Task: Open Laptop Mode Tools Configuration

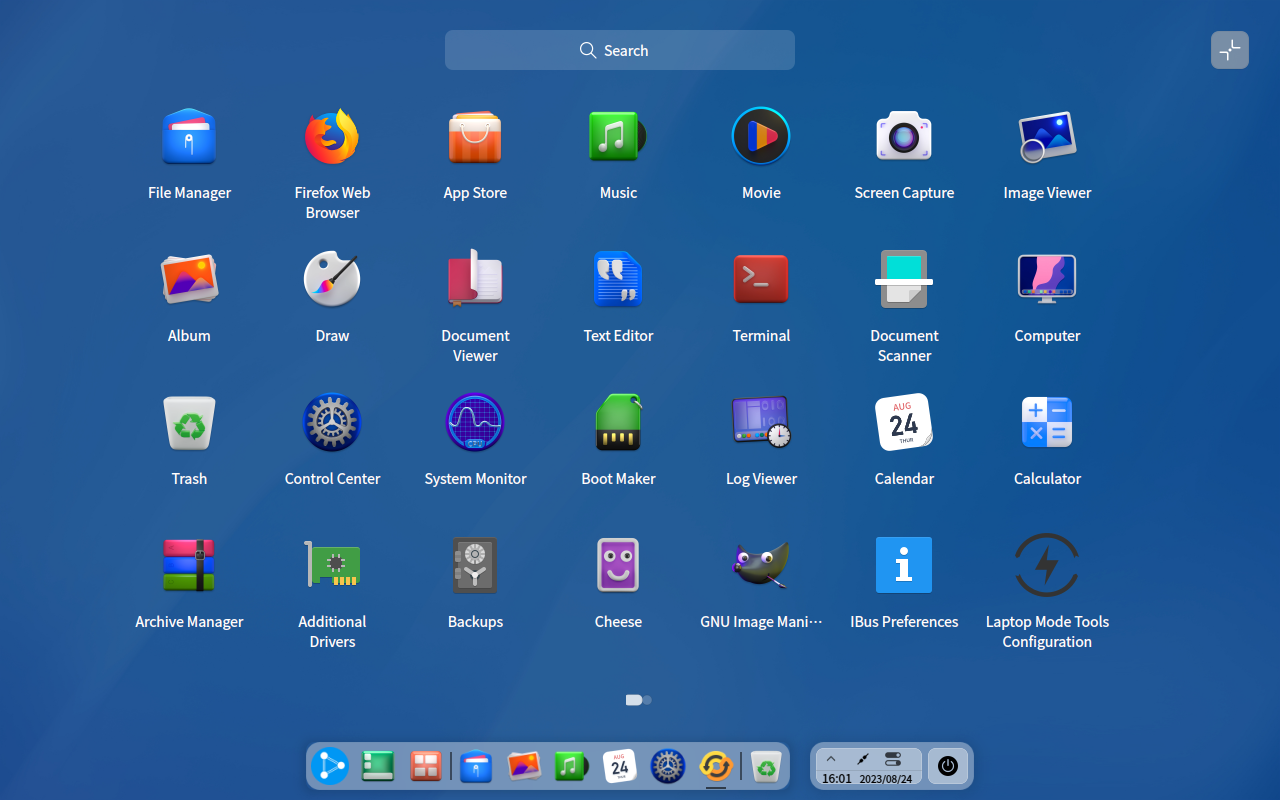Action: click(1047, 565)
